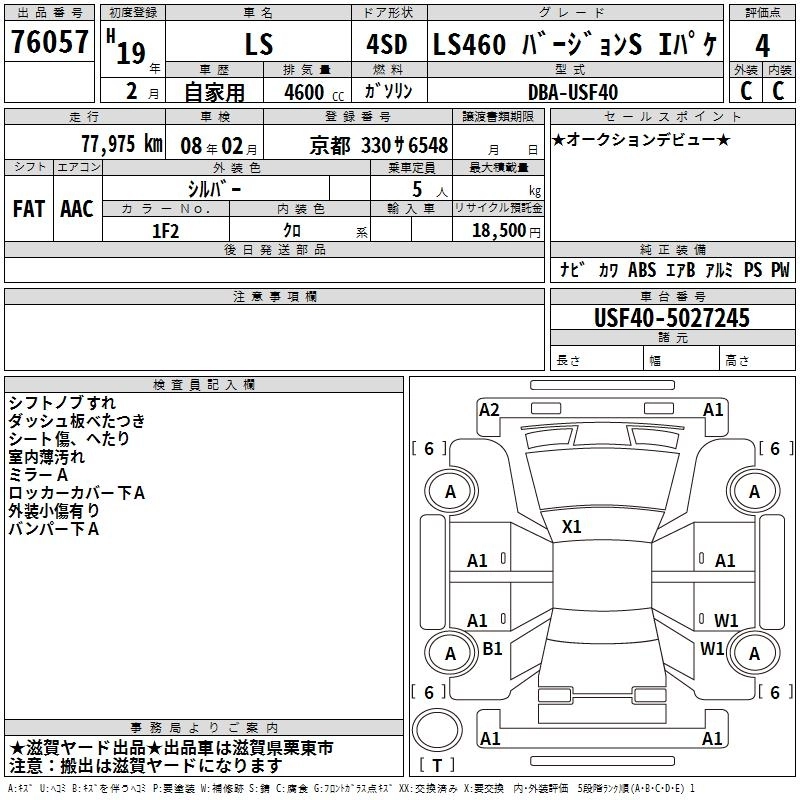Screen dimensions: 800x800
Task: Click the bottom-right tire circle marked A
Action: pos(753,653)
